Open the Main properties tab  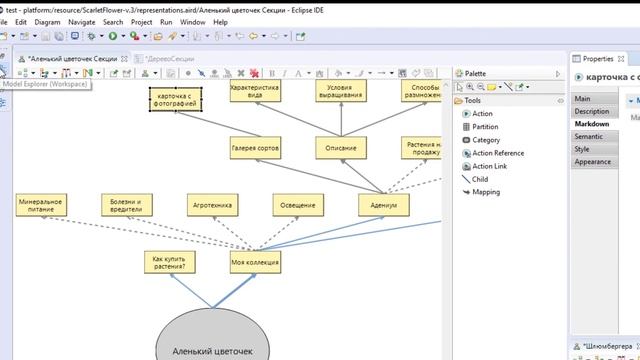(594, 98)
